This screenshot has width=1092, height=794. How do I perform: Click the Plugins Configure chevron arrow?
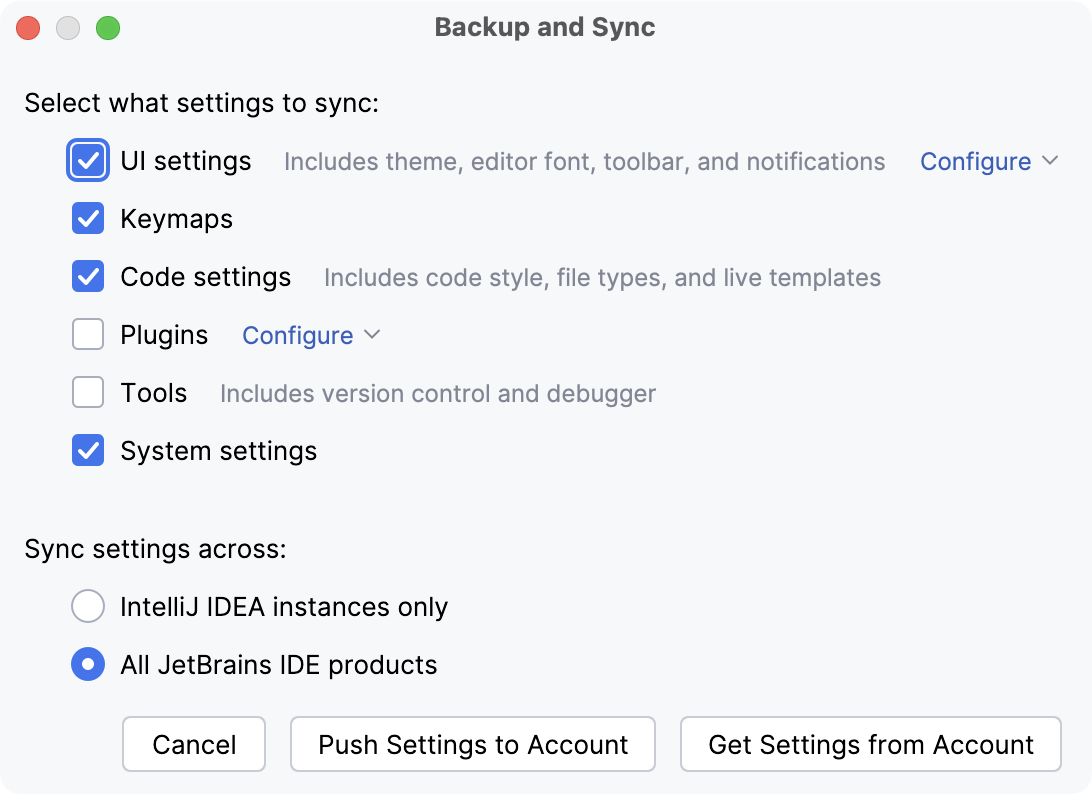[x=372, y=335]
